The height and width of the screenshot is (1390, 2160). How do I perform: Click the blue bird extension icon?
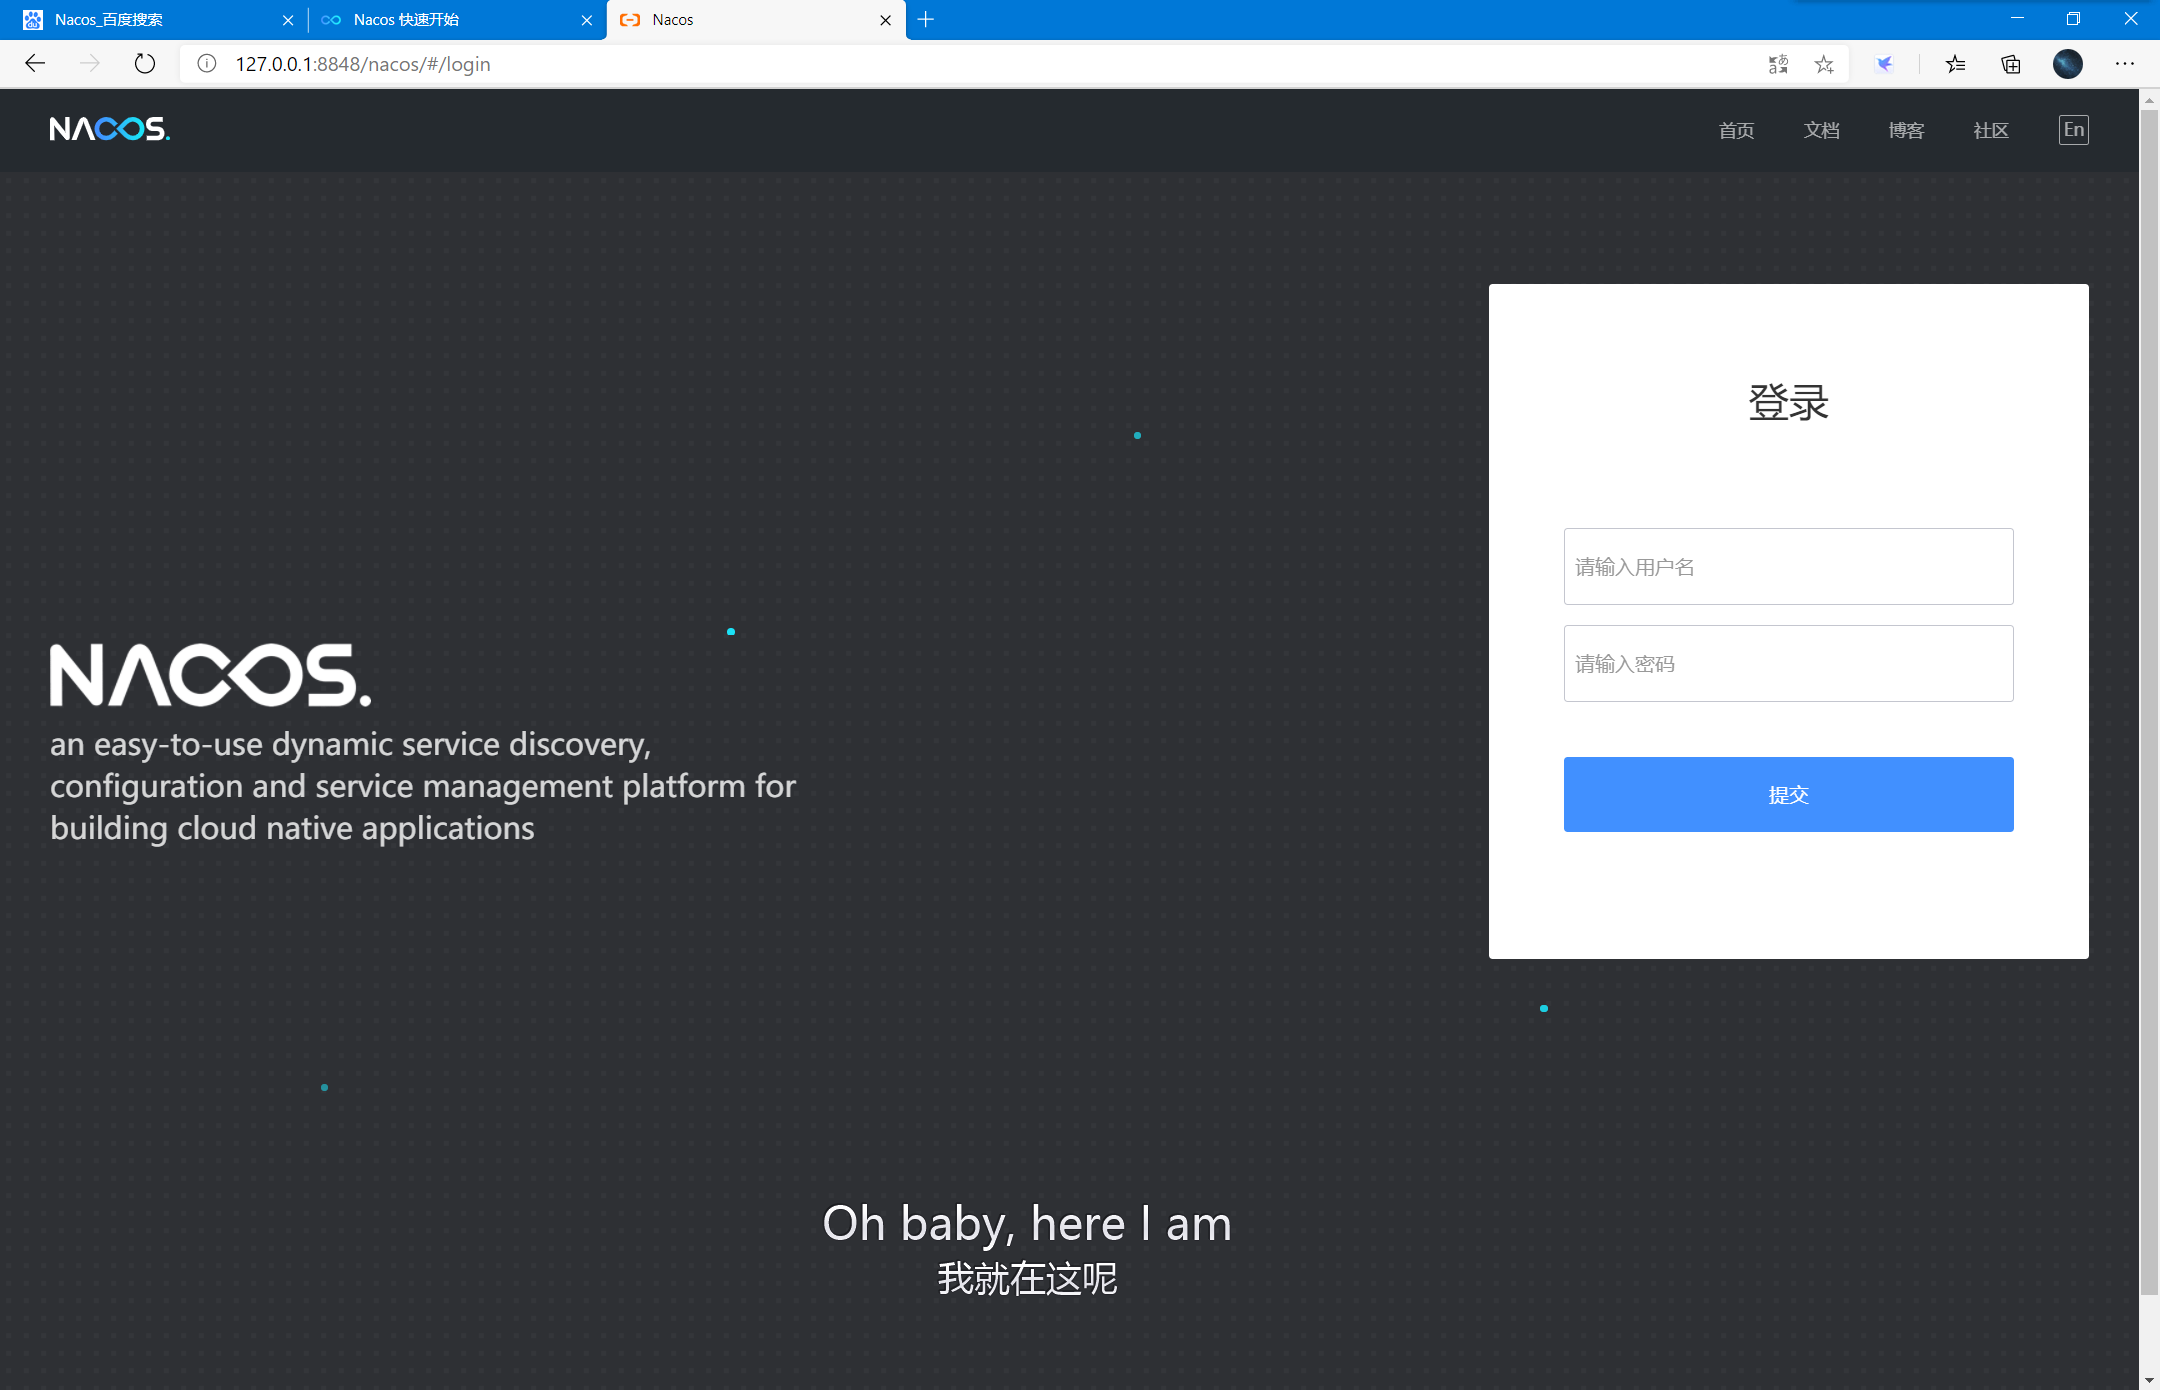click(1884, 64)
